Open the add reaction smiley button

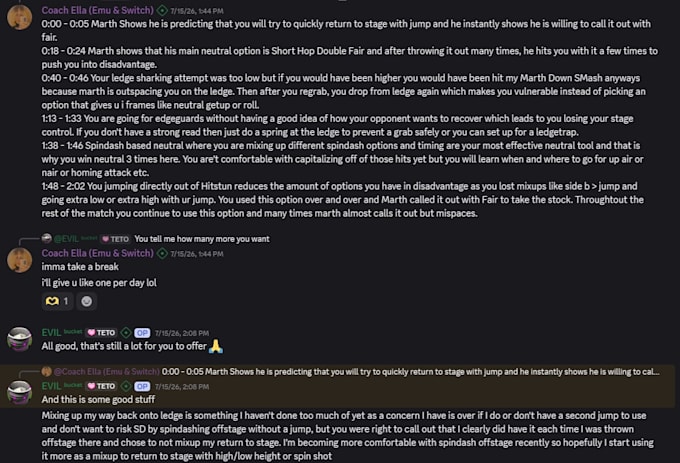tap(87, 301)
